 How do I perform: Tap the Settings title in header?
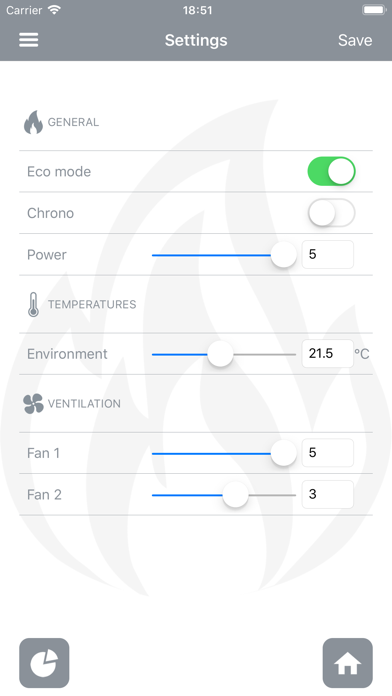click(196, 40)
